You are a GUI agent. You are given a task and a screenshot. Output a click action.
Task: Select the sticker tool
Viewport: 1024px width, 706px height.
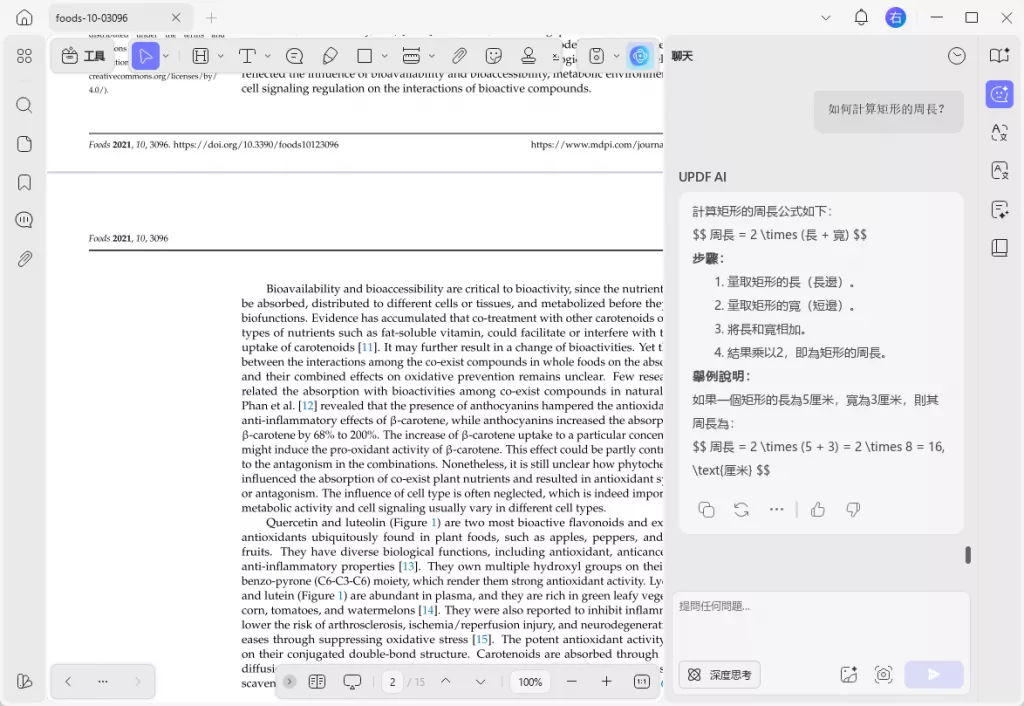494,56
